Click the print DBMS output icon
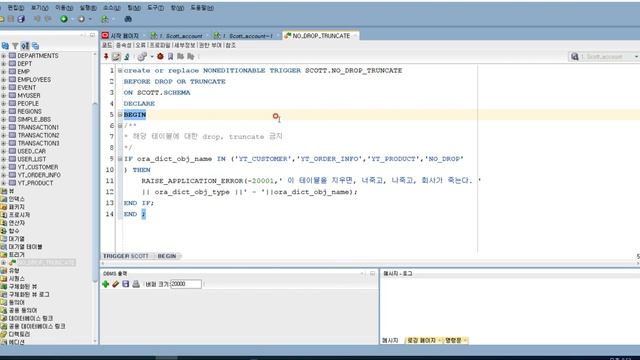The image size is (640, 360). point(136,284)
